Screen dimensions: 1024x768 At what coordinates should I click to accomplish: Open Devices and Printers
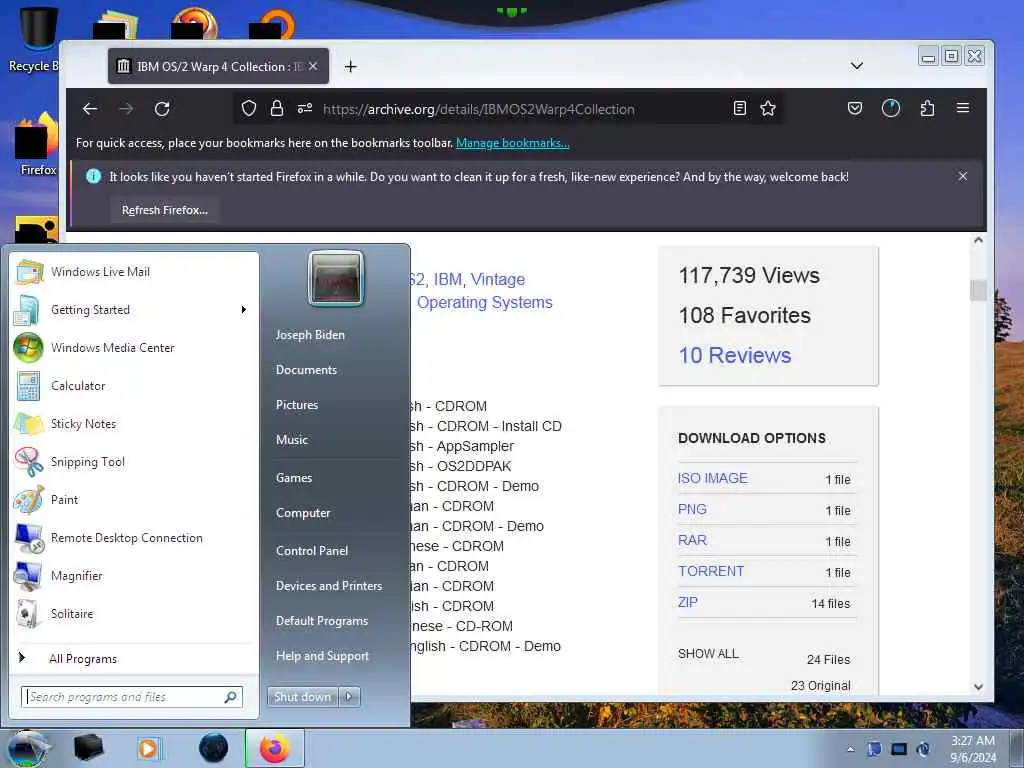coord(329,586)
